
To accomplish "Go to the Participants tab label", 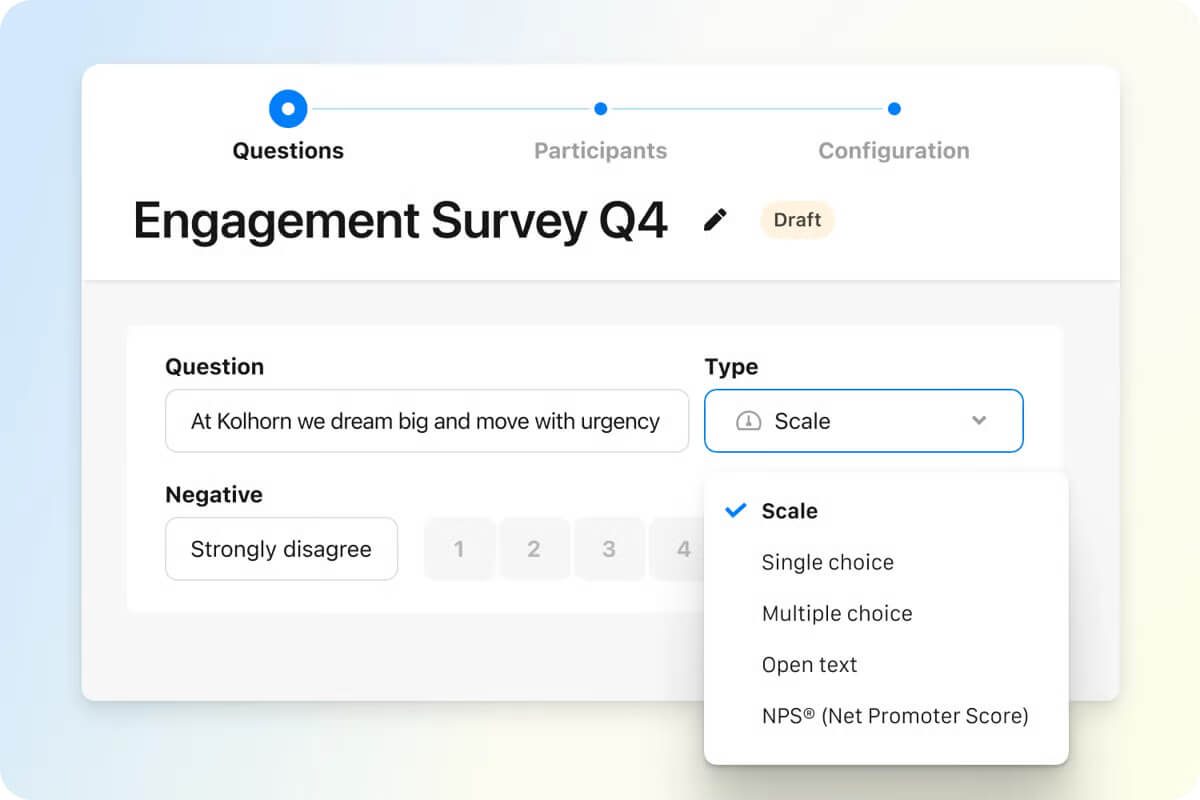I will [x=600, y=151].
